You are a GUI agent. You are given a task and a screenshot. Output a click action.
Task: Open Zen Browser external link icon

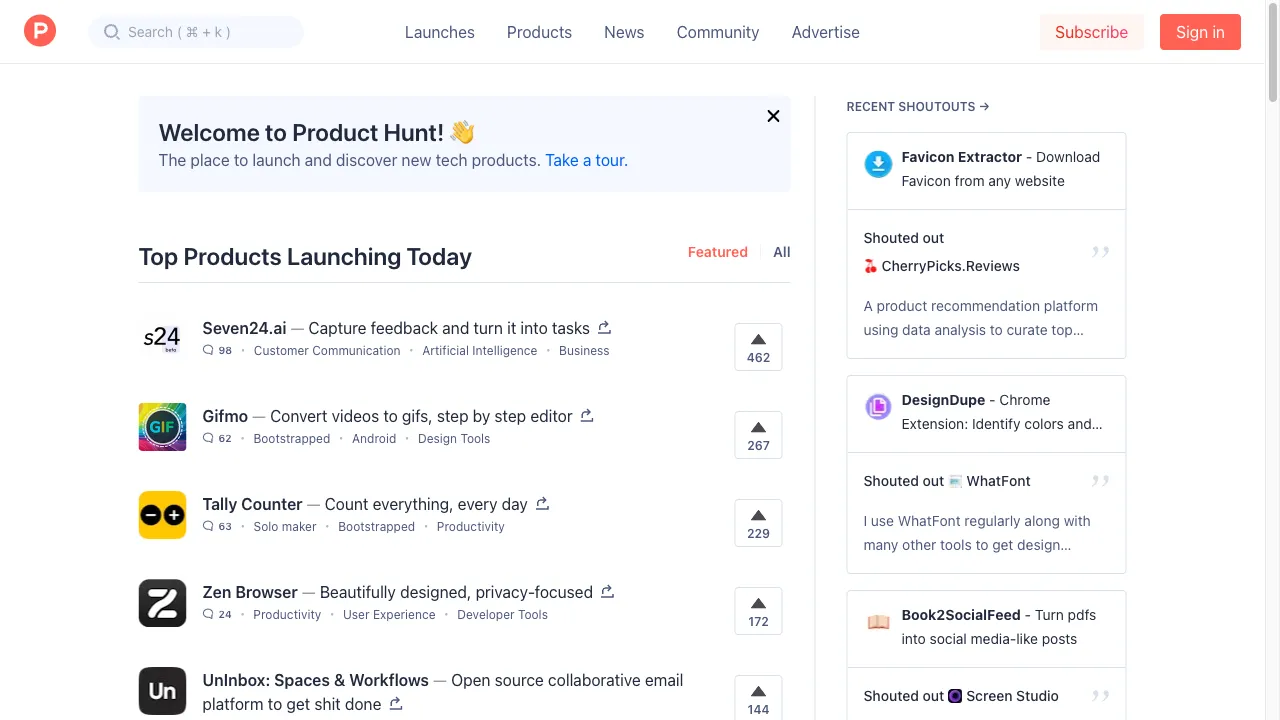click(x=607, y=591)
